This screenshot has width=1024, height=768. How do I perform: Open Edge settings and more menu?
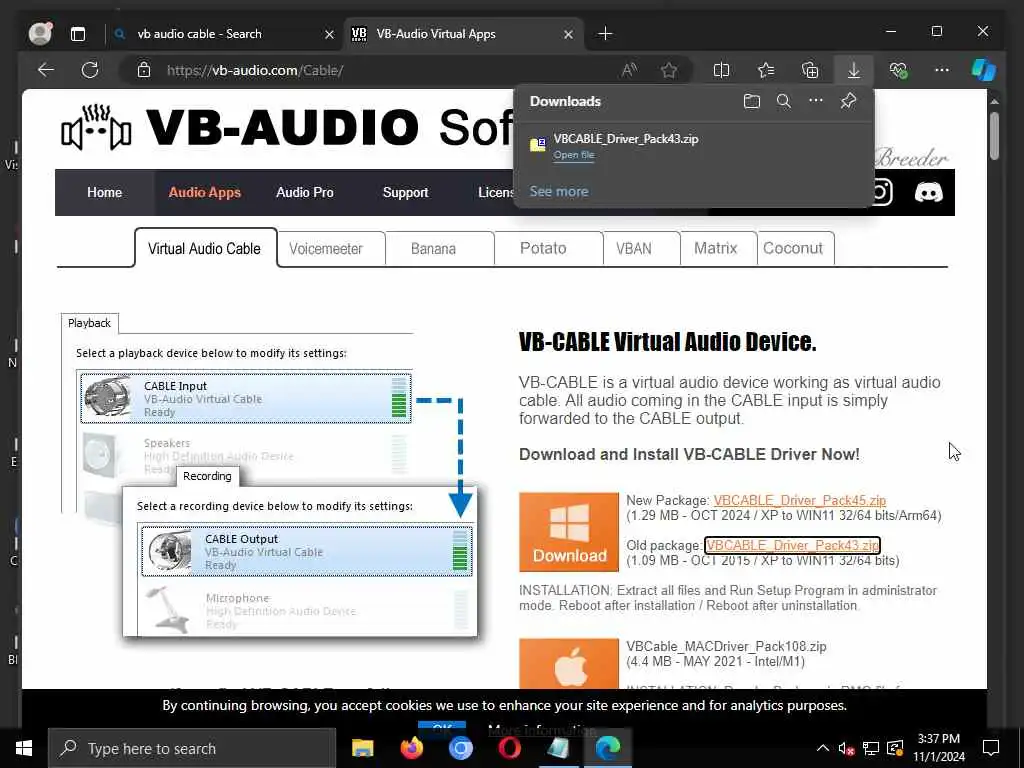coord(942,70)
